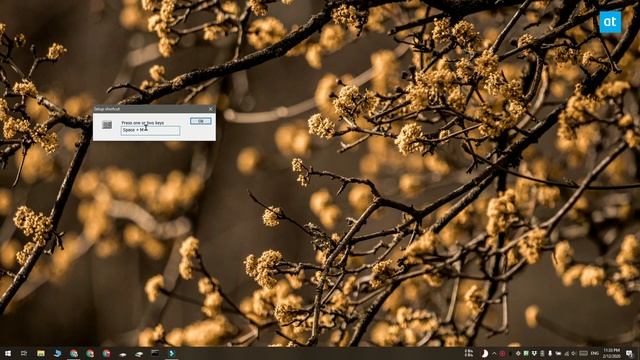
Task: Open the volume control in tray
Action: tap(573, 353)
